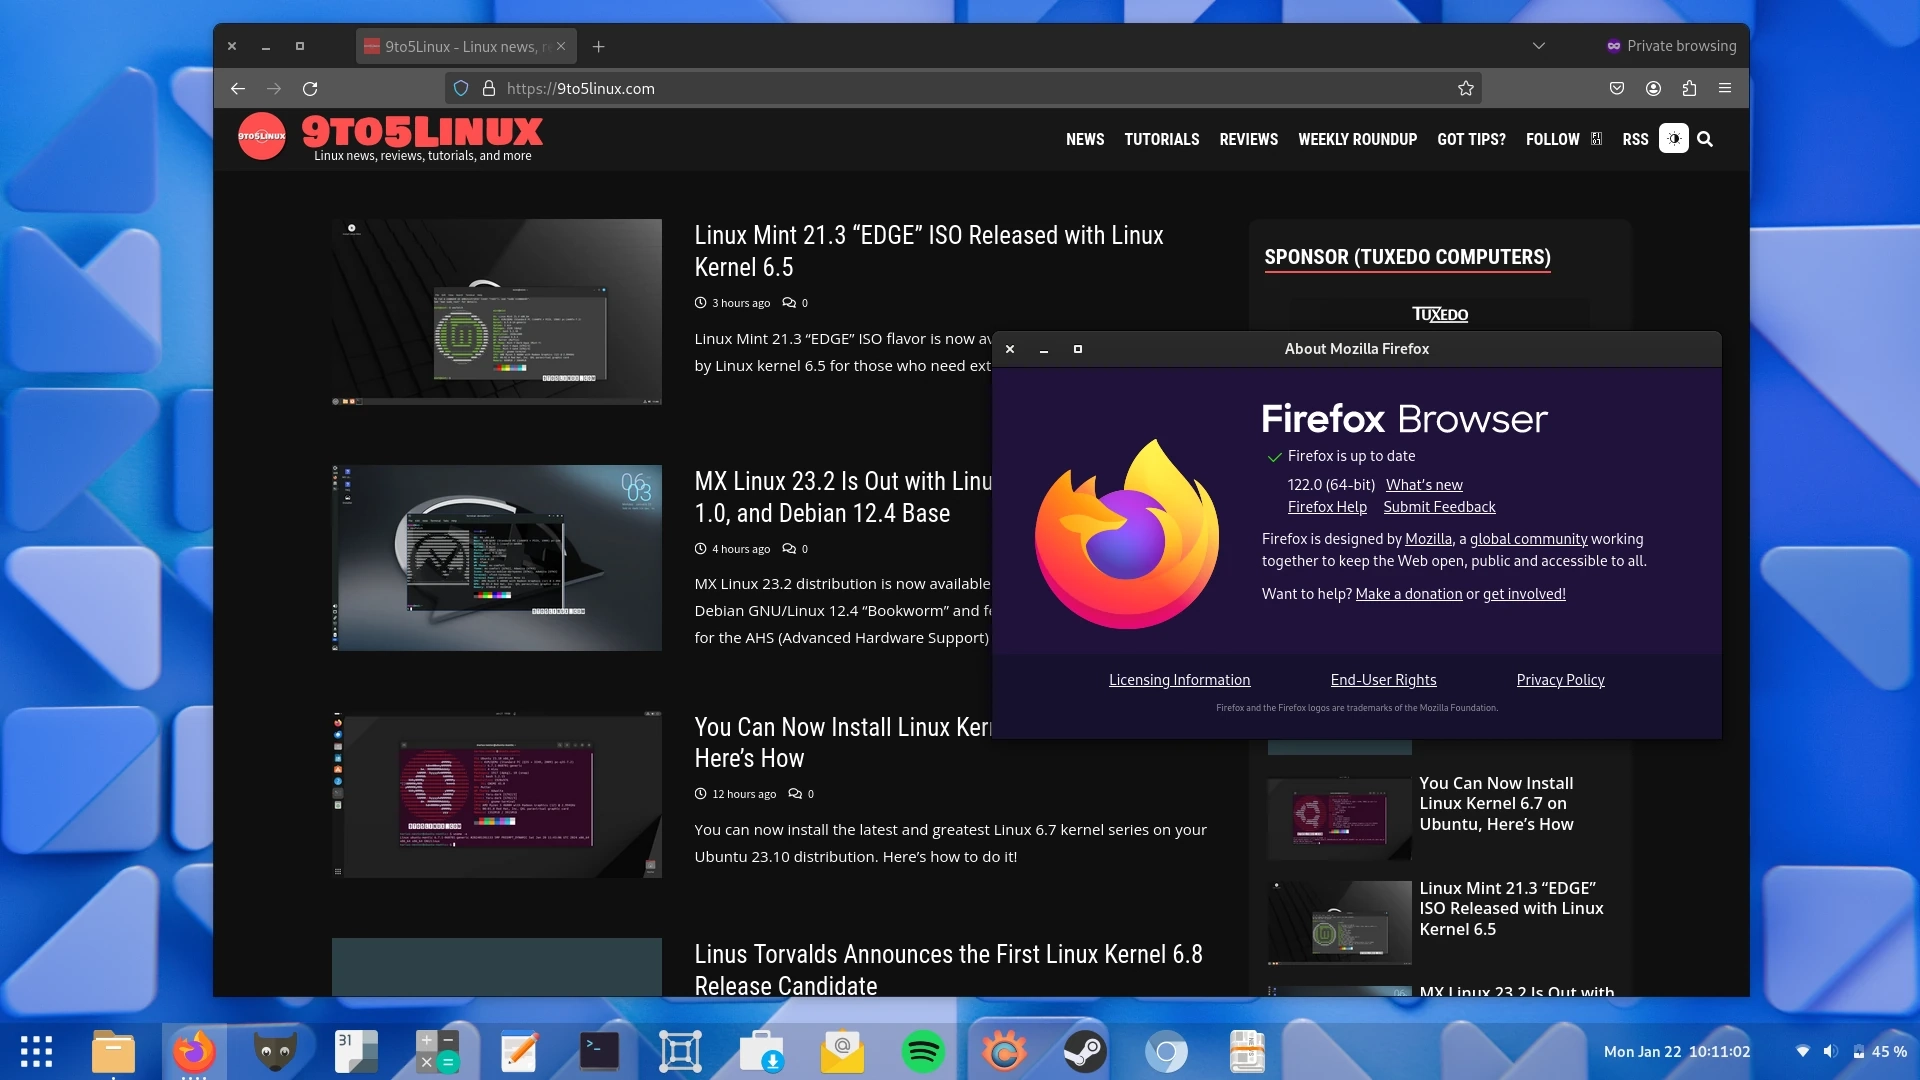Click the Steam icon in taskbar
Image resolution: width=1920 pixels, height=1080 pixels.
coord(1084,1051)
